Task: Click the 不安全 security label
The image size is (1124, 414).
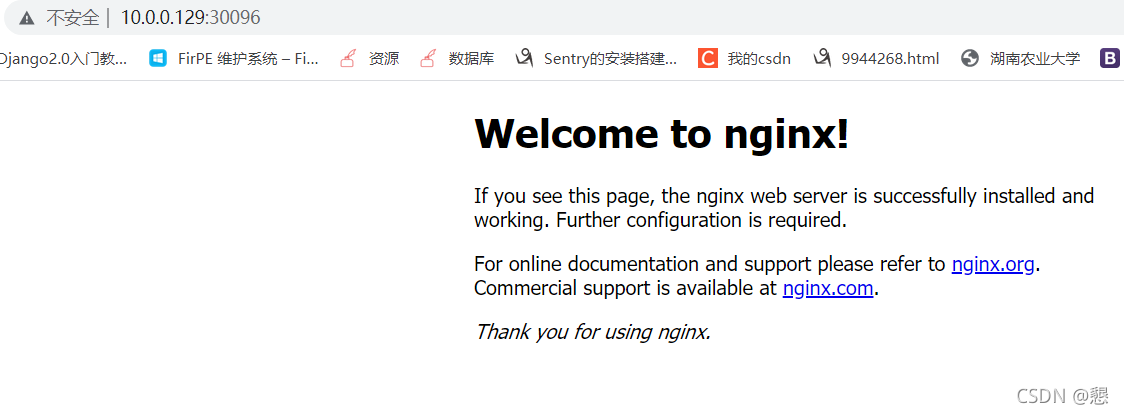Action: click(x=72, y=18)
